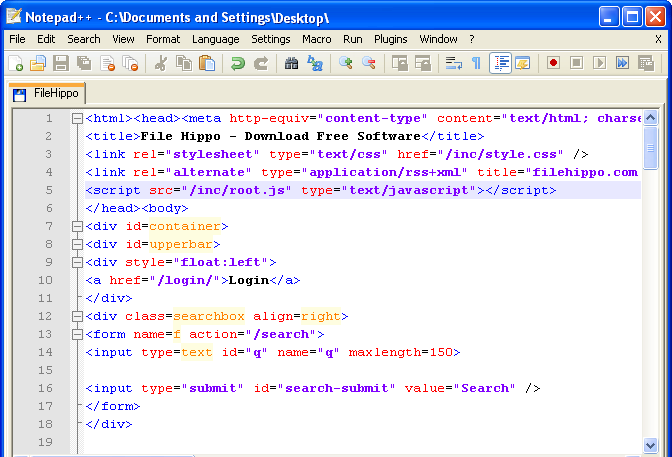The image size is (672, 457).
Task: Stop macro recording with the square icon
Action: tap(576, 63)
